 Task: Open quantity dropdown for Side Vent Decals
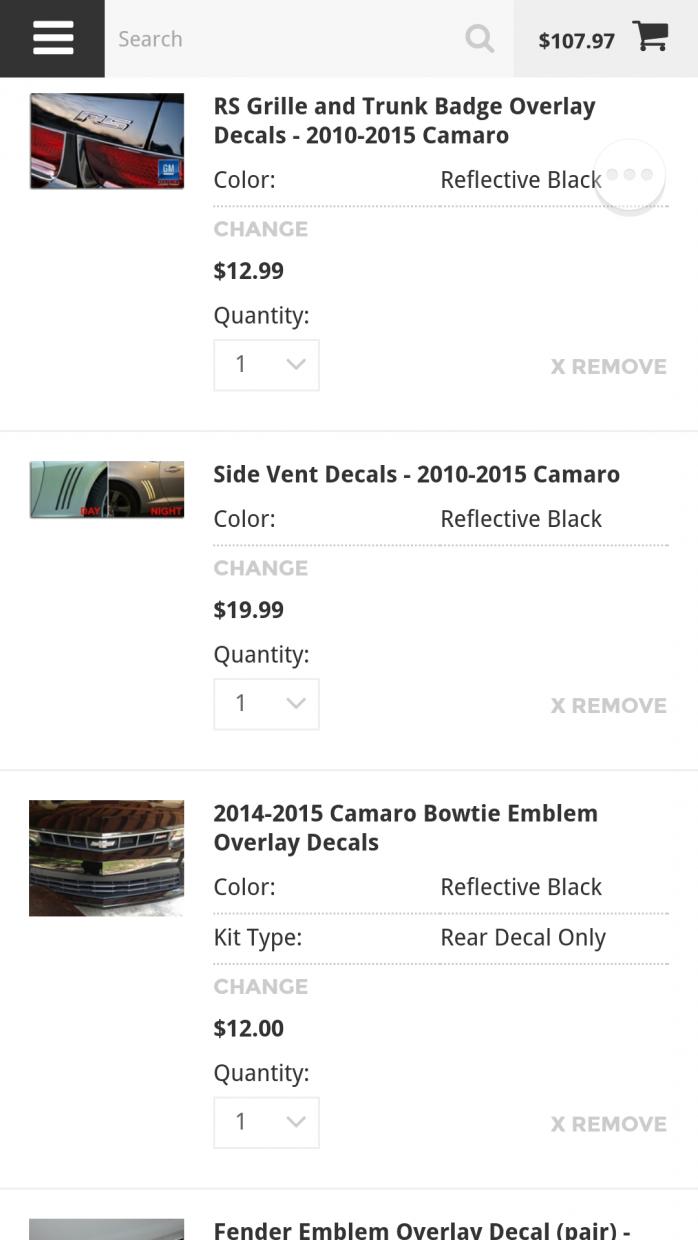click(266, 703)
